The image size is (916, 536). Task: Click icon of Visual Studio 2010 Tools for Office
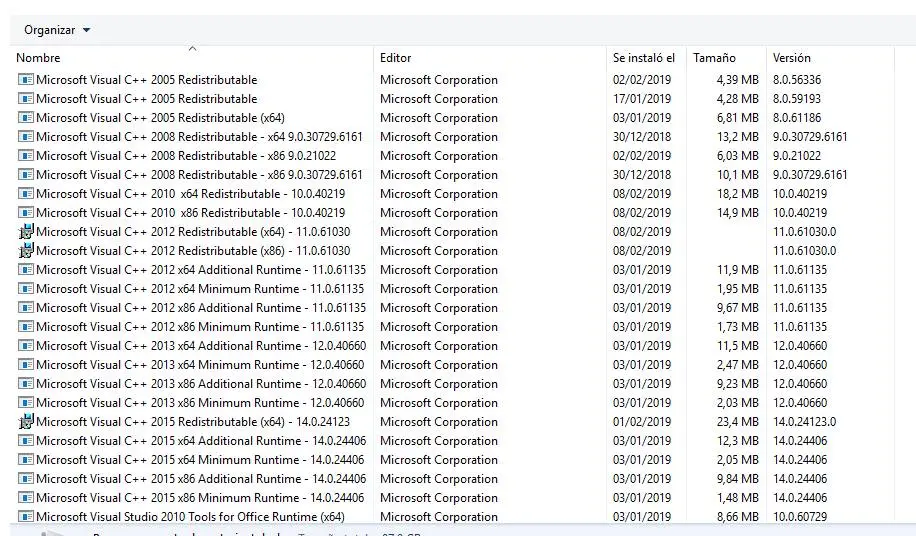(x=26, y=517)
